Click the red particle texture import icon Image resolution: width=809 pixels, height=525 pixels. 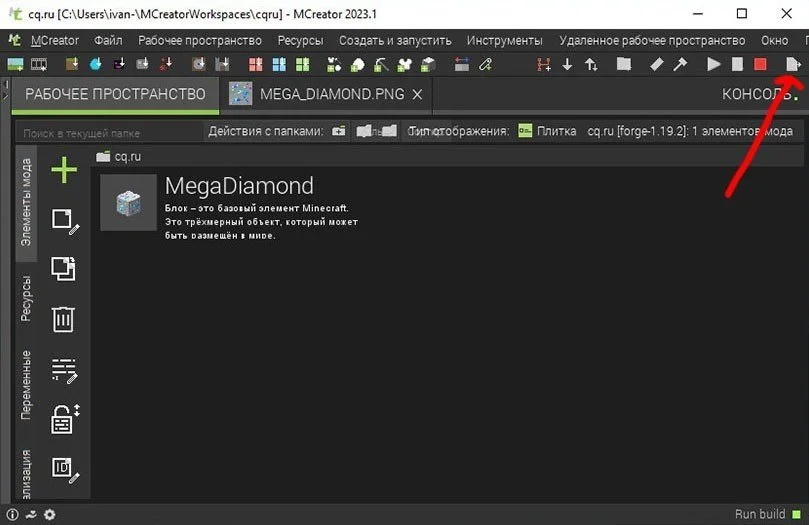click(166, 64)
